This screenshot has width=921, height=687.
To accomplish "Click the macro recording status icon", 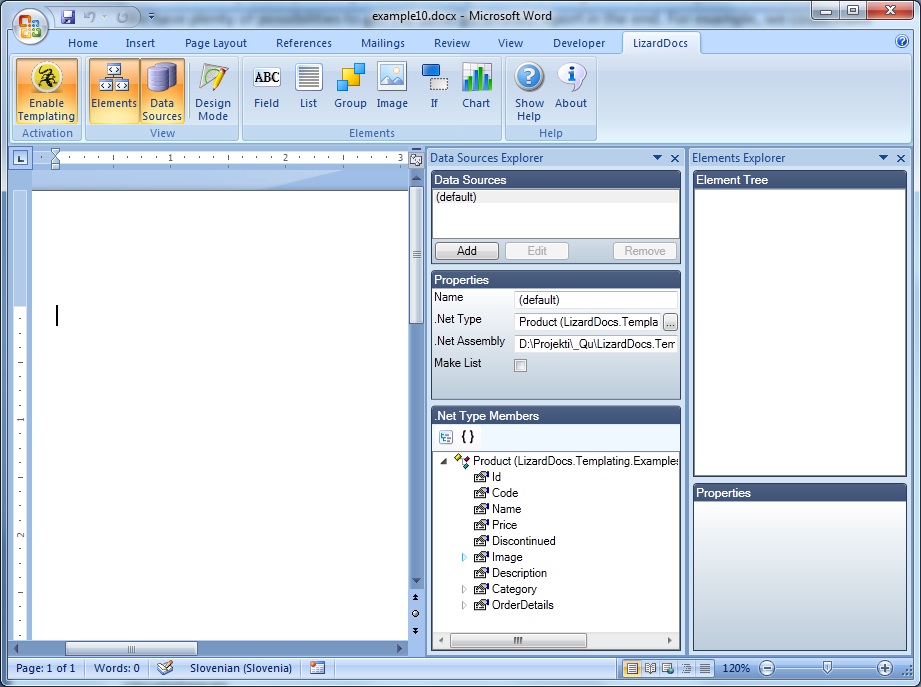I will 318,668.
